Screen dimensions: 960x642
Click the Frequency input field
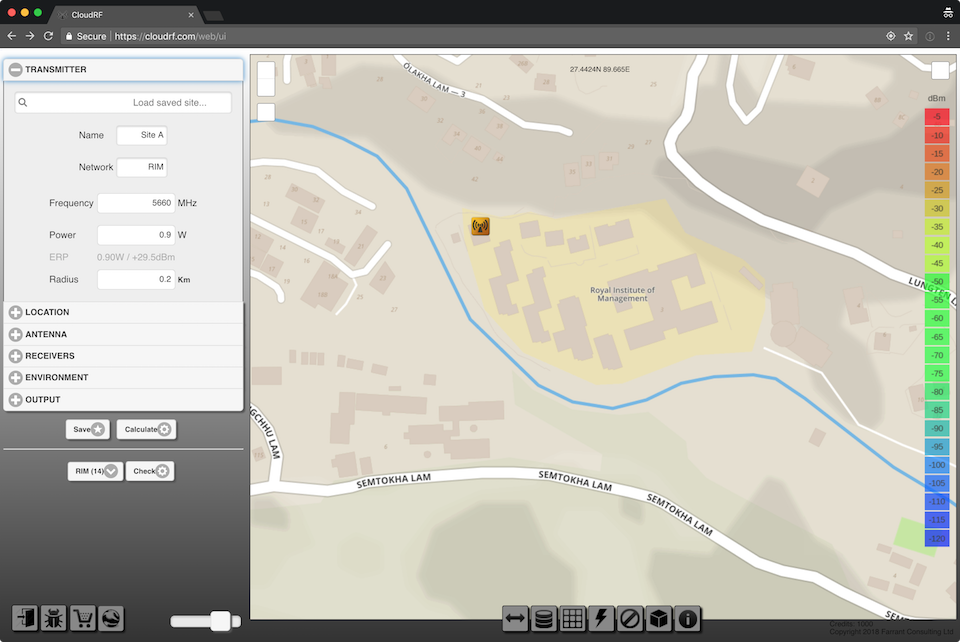(135, 202)
